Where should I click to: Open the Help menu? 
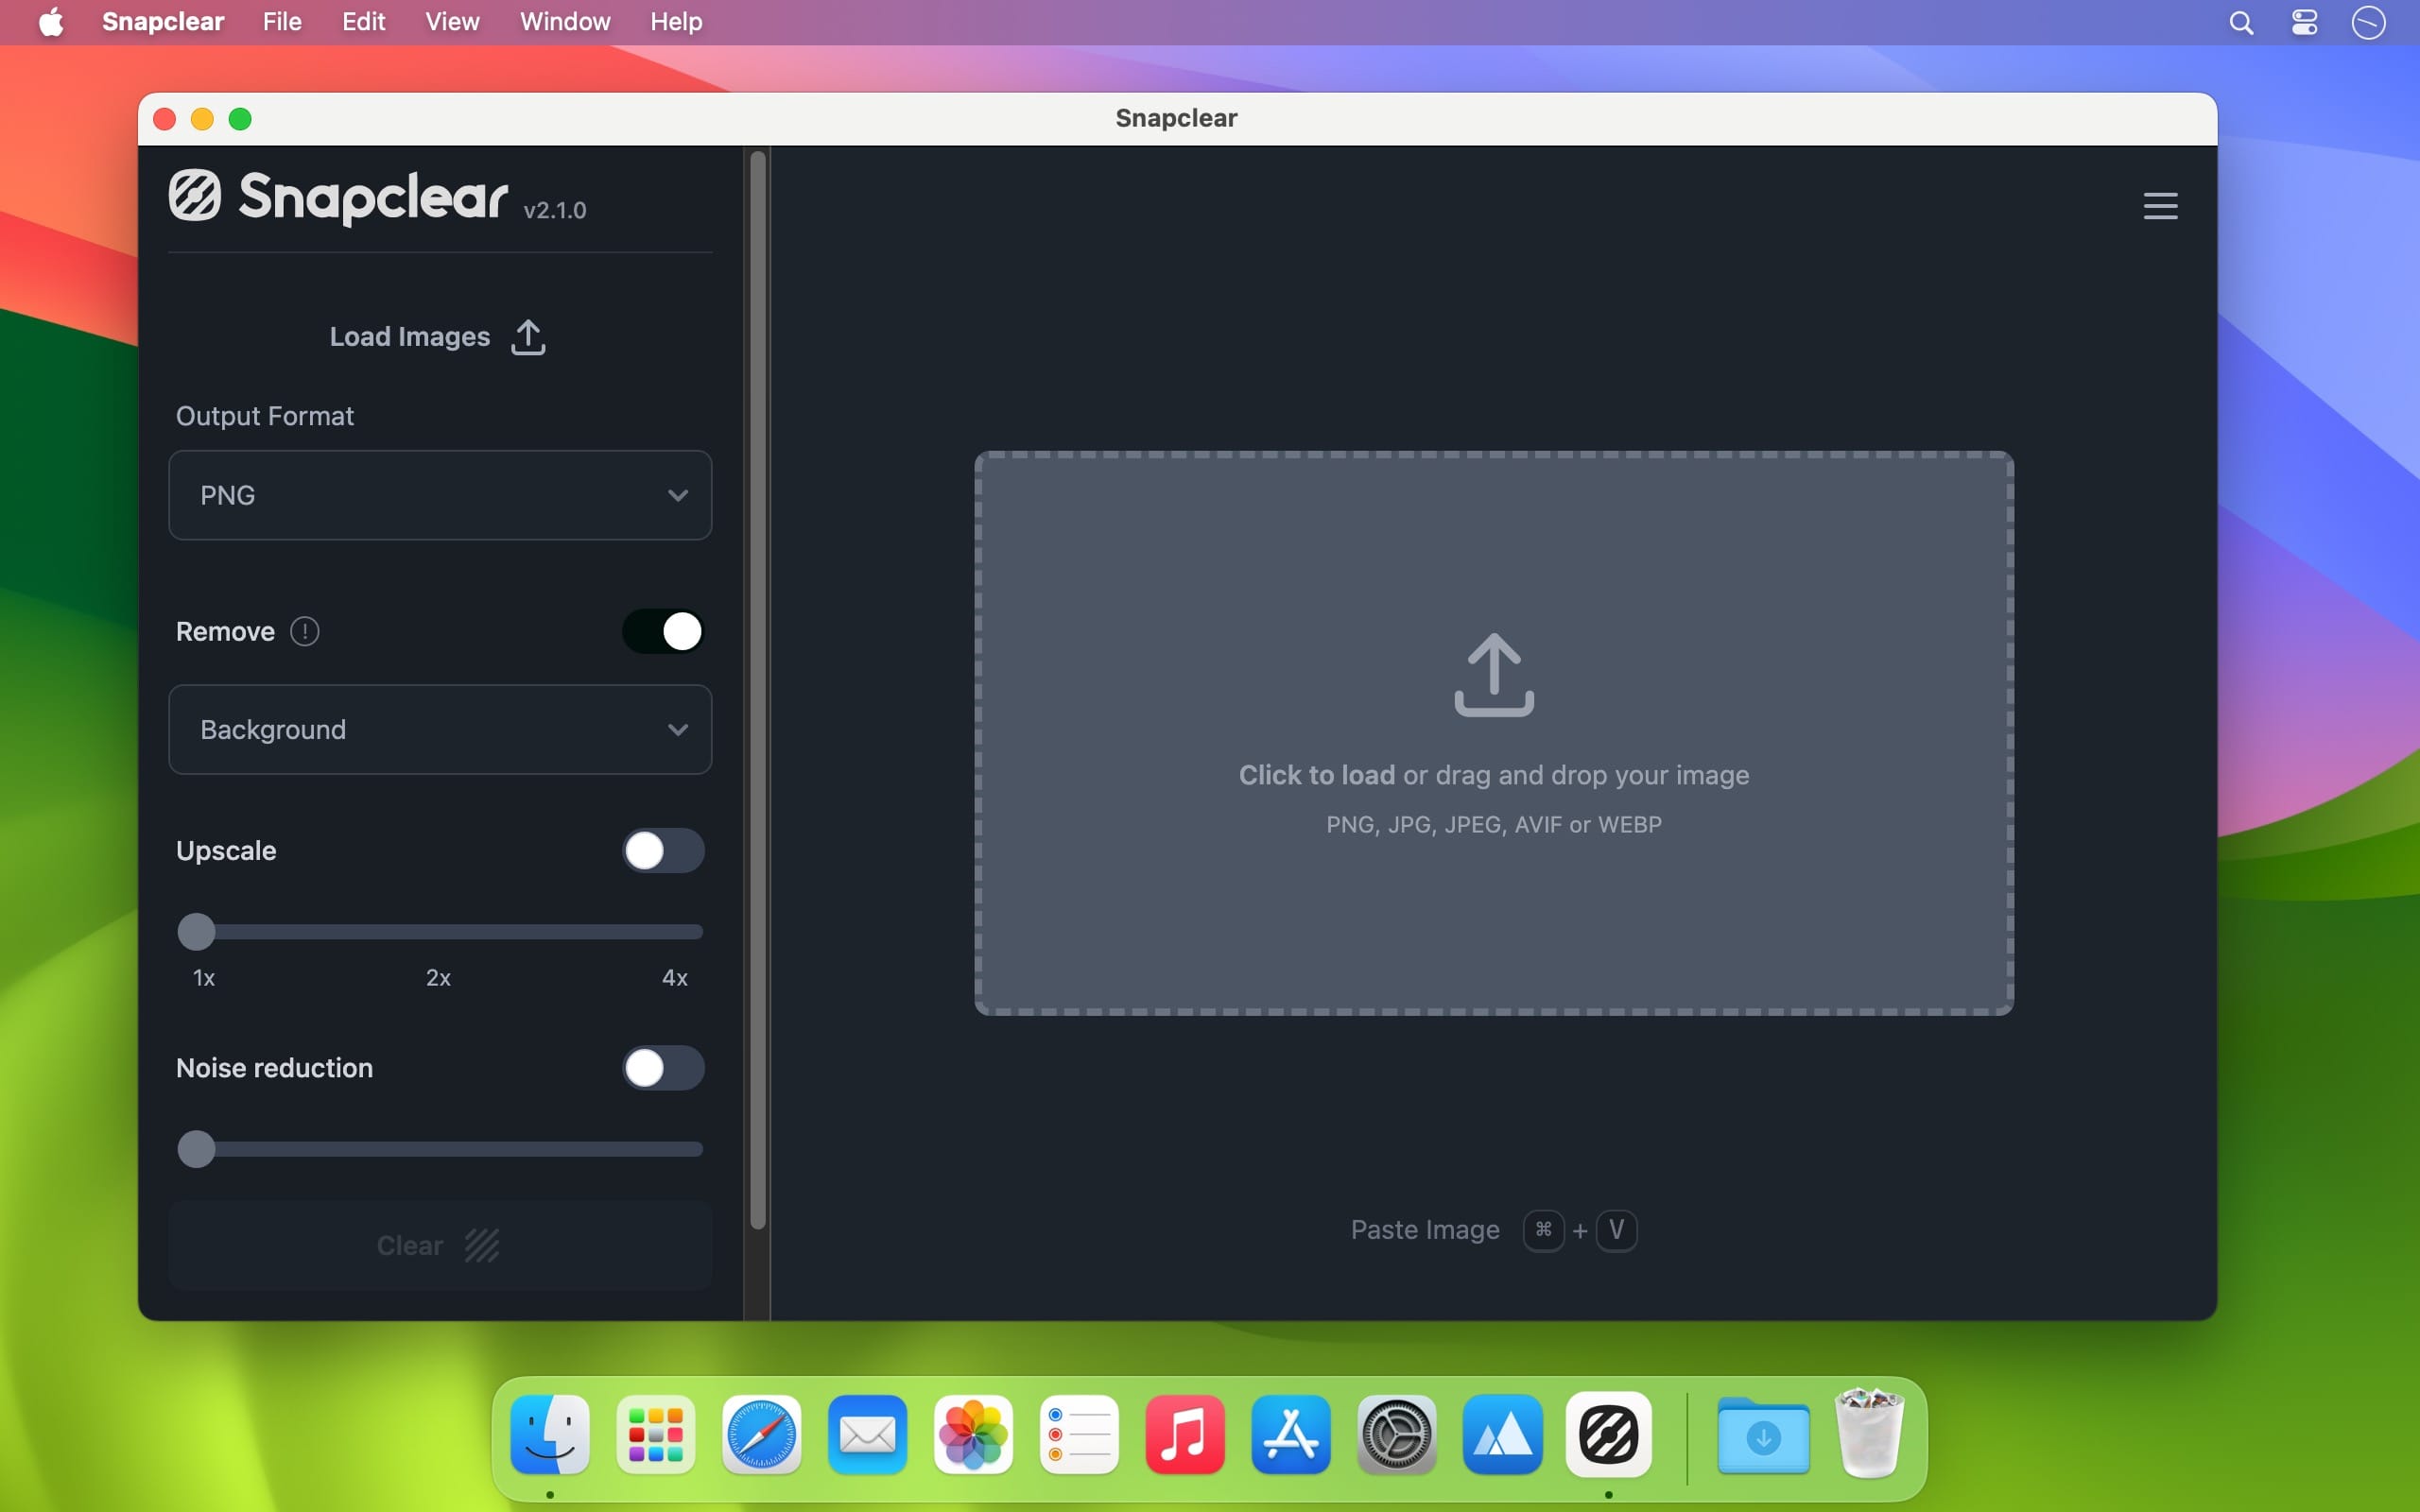[x=676, y=22]
